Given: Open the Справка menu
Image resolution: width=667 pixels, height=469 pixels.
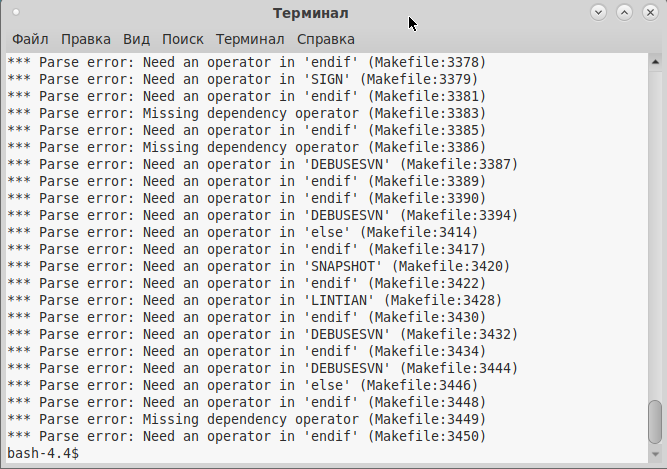Looking at the screenshot, I should (325, 39).
